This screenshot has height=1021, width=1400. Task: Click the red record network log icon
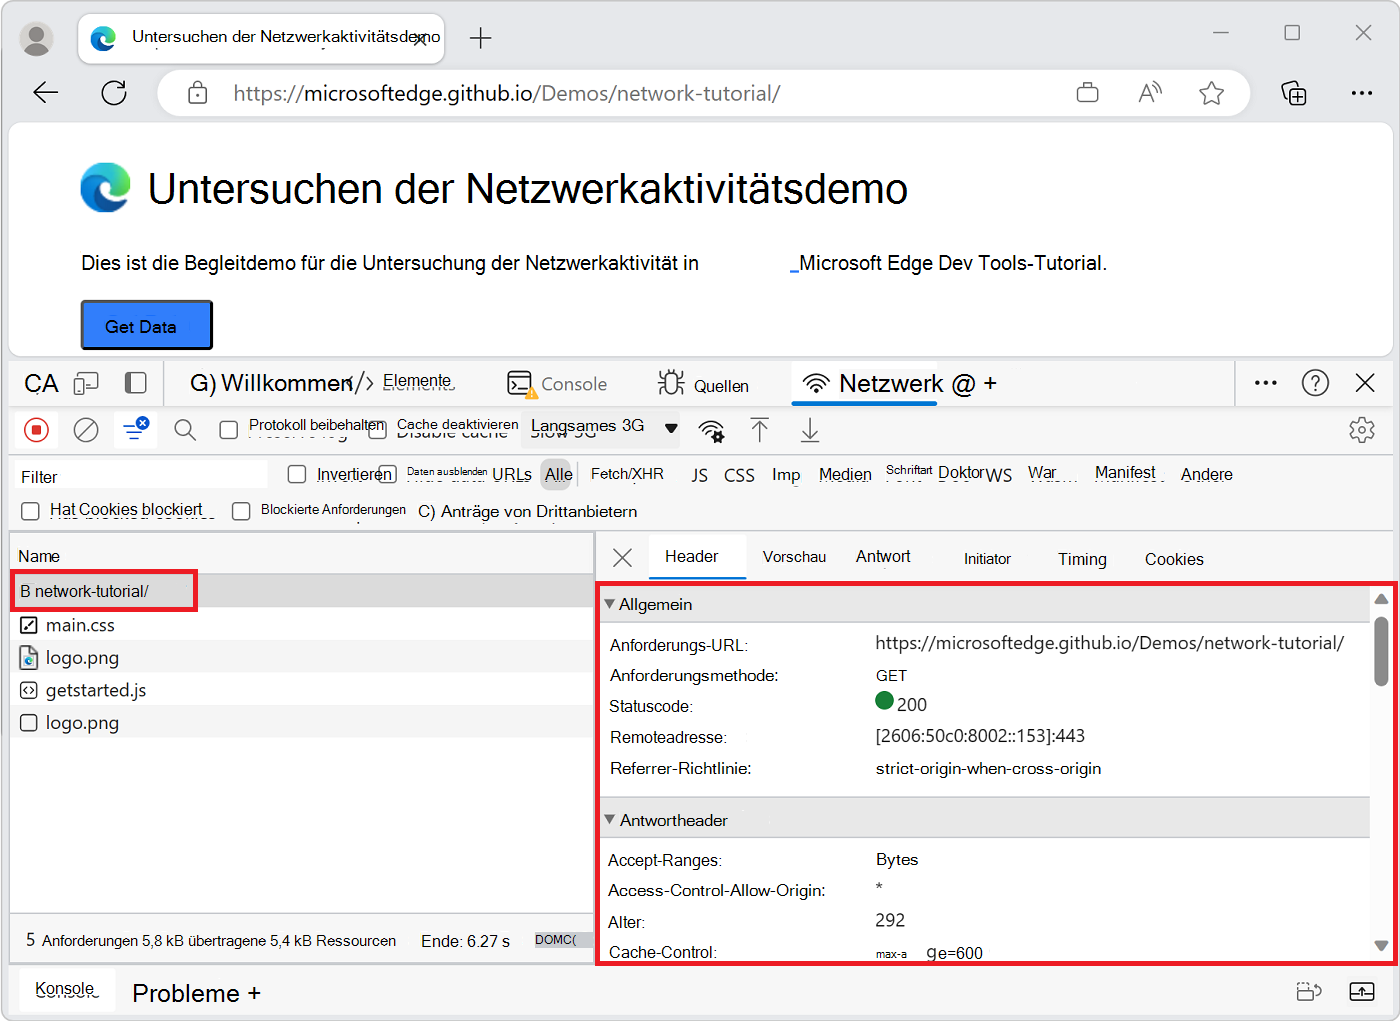pos(37,430)
